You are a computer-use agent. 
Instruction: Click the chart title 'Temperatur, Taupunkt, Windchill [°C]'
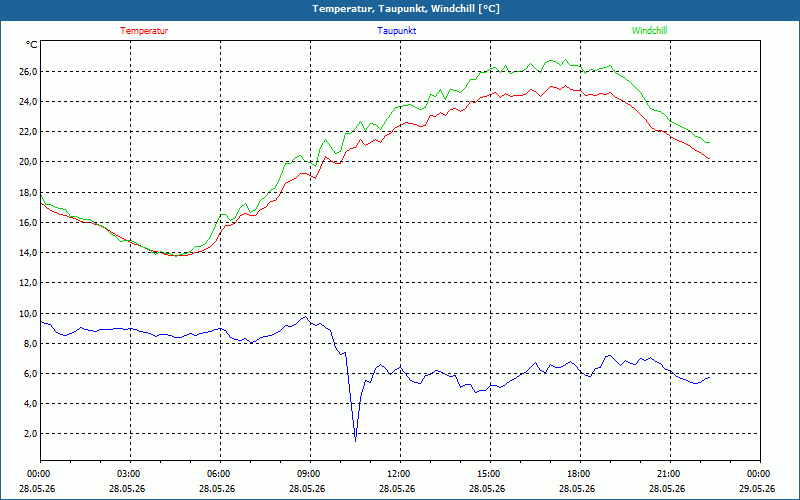tap(406, 9)
